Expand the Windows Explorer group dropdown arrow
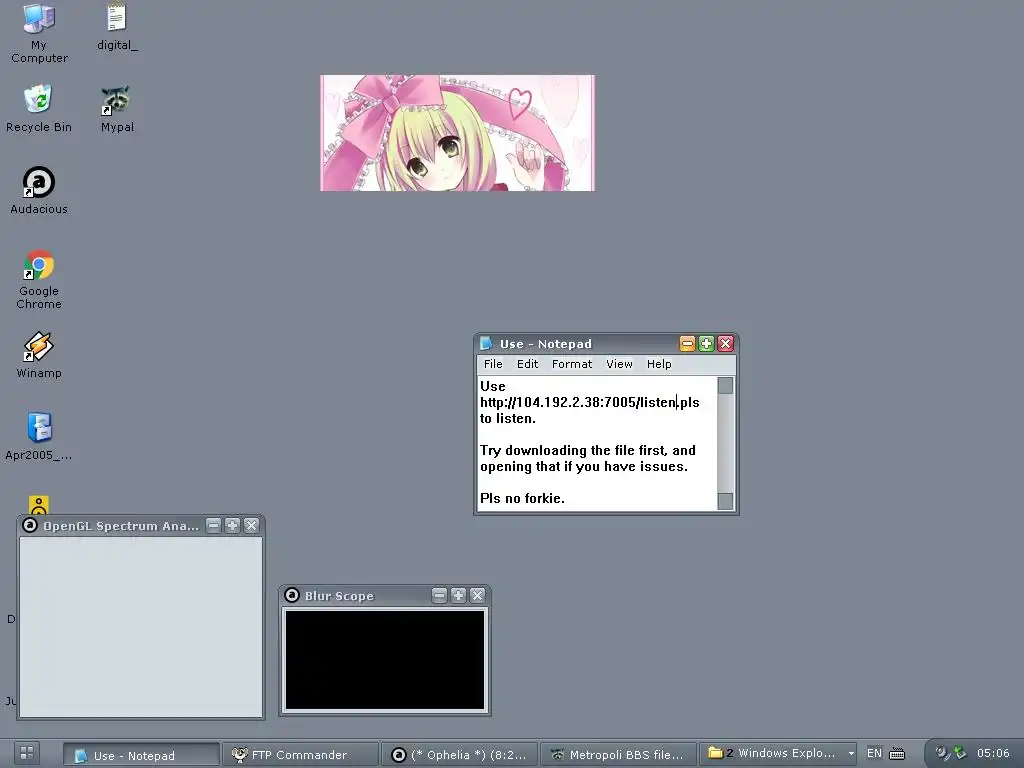Screen dimensions: 1024x768 pos(851,754)
